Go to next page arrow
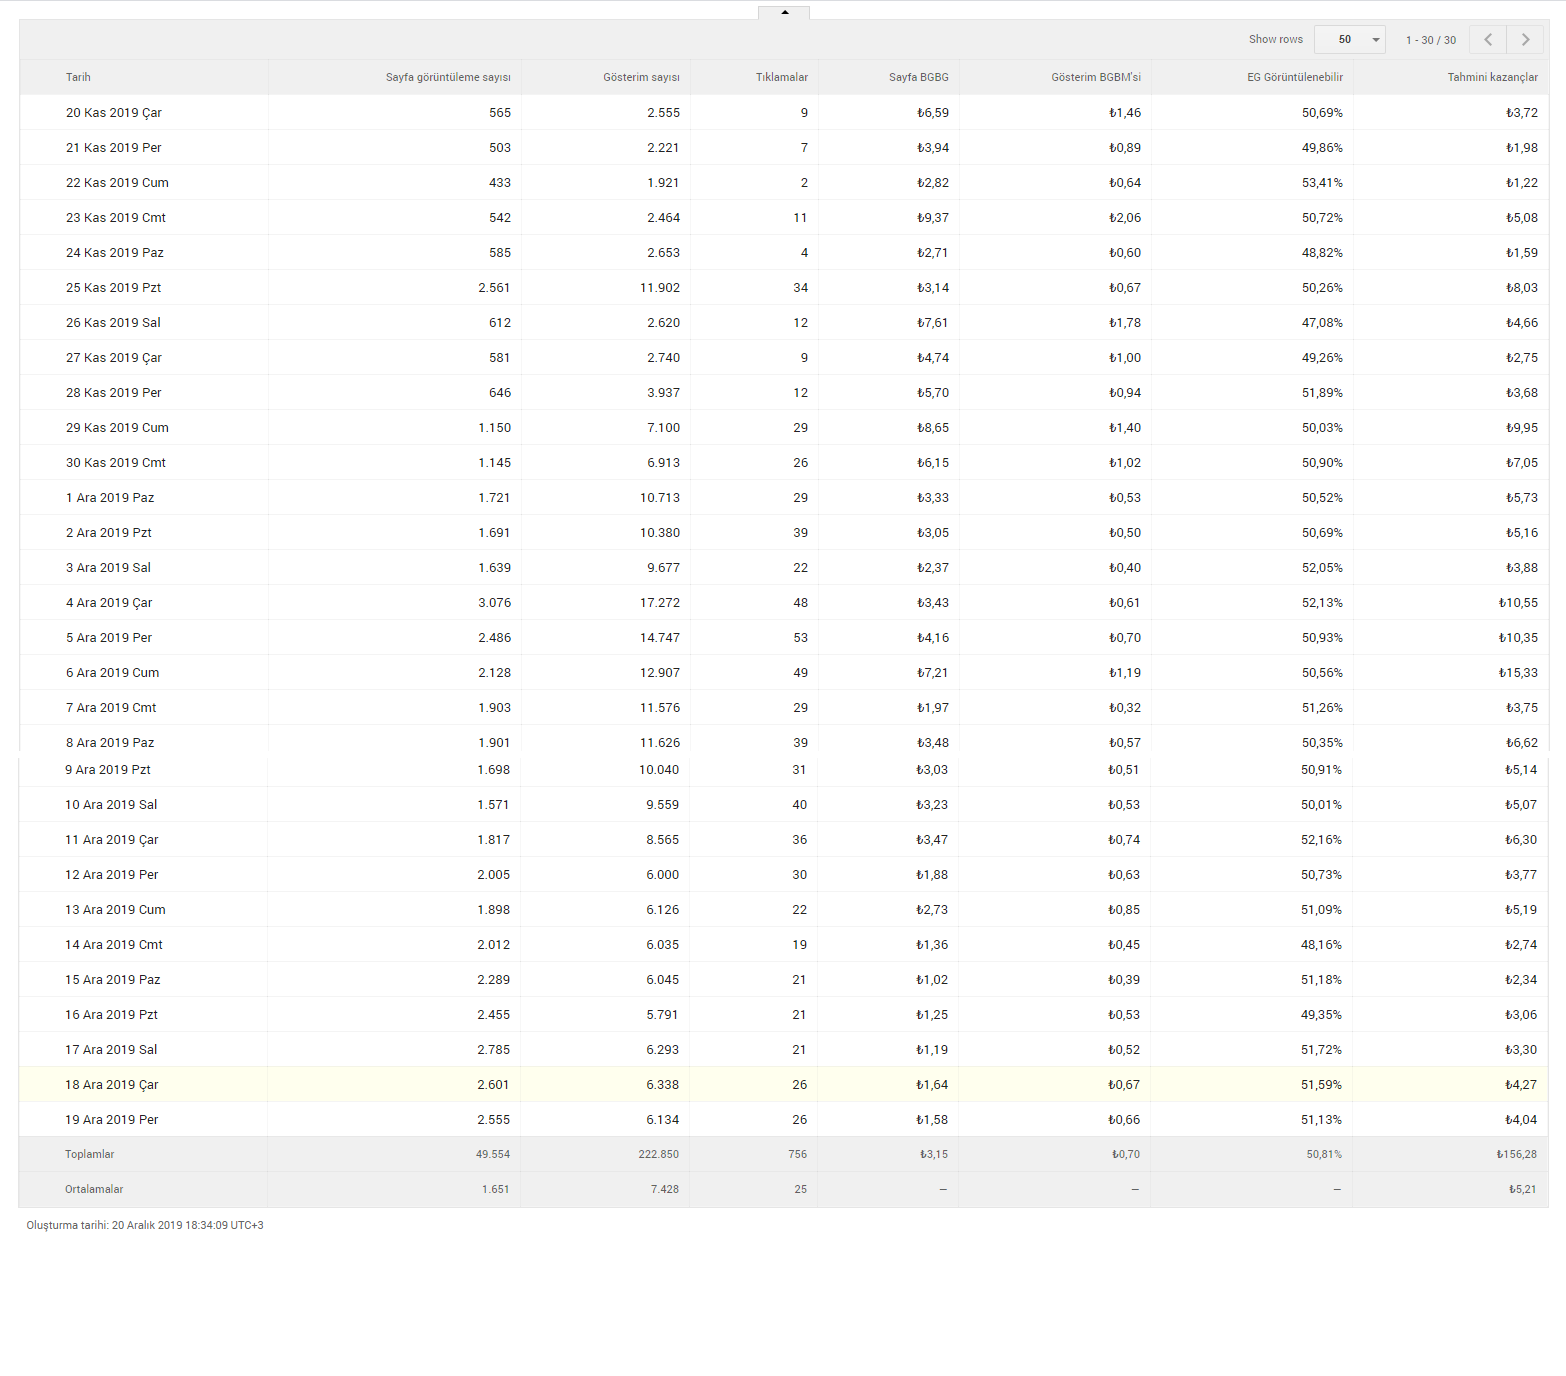Viewport: 1566px width, 1376px height. [1525, 40]
